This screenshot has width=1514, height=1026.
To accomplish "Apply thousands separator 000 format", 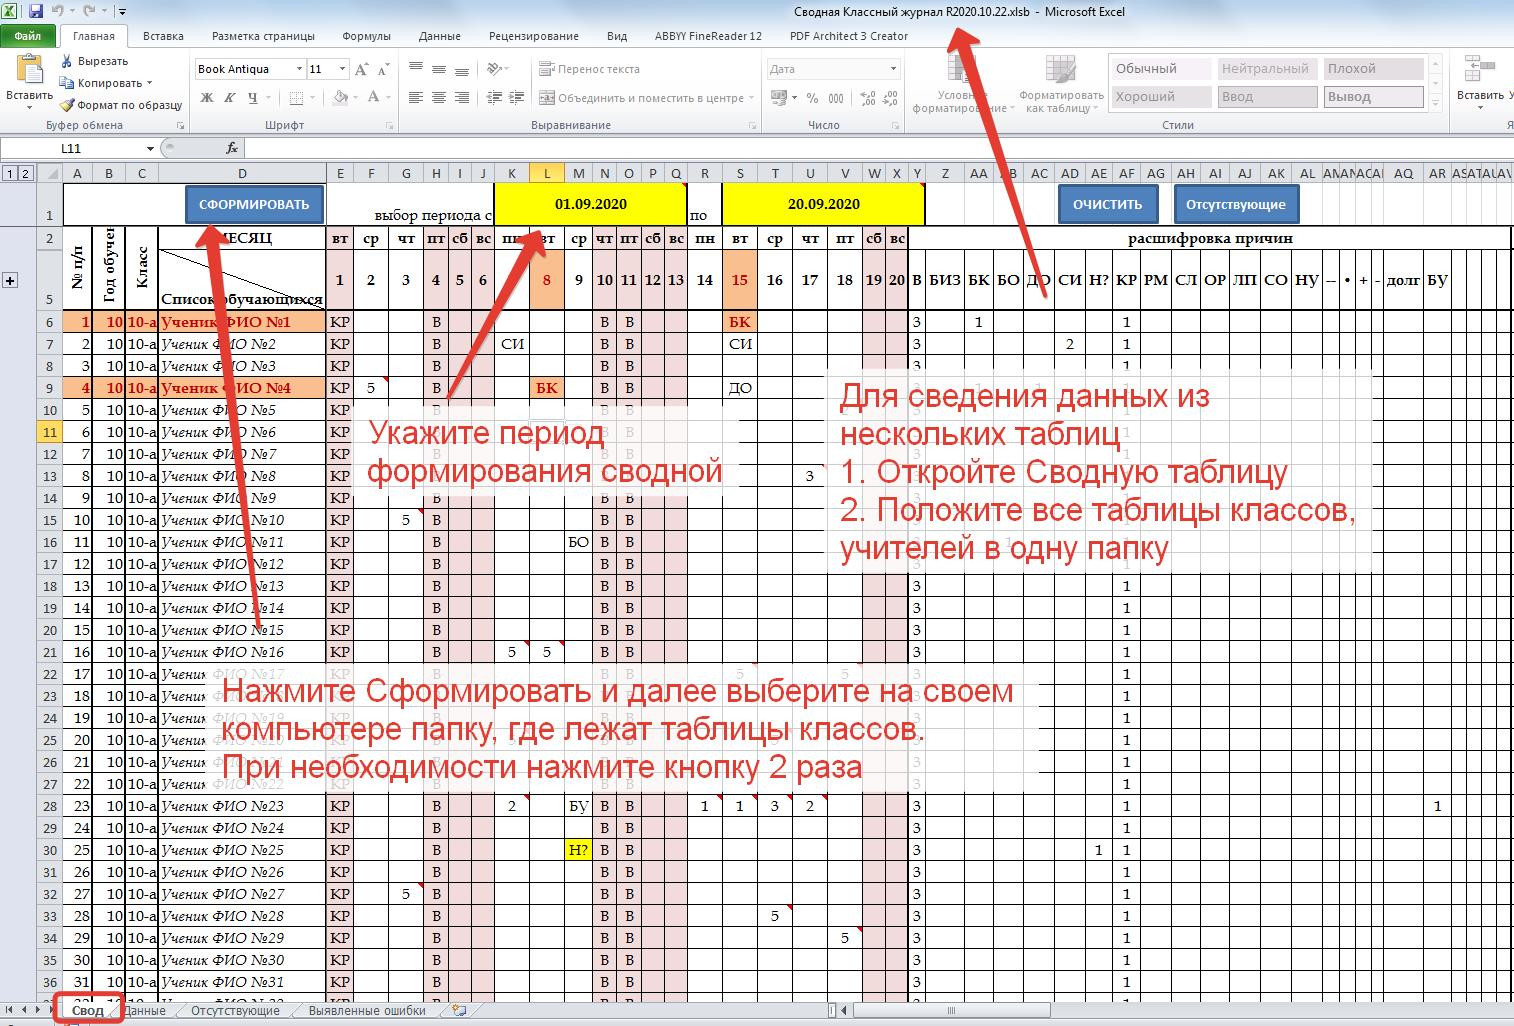I will point(836,97).
